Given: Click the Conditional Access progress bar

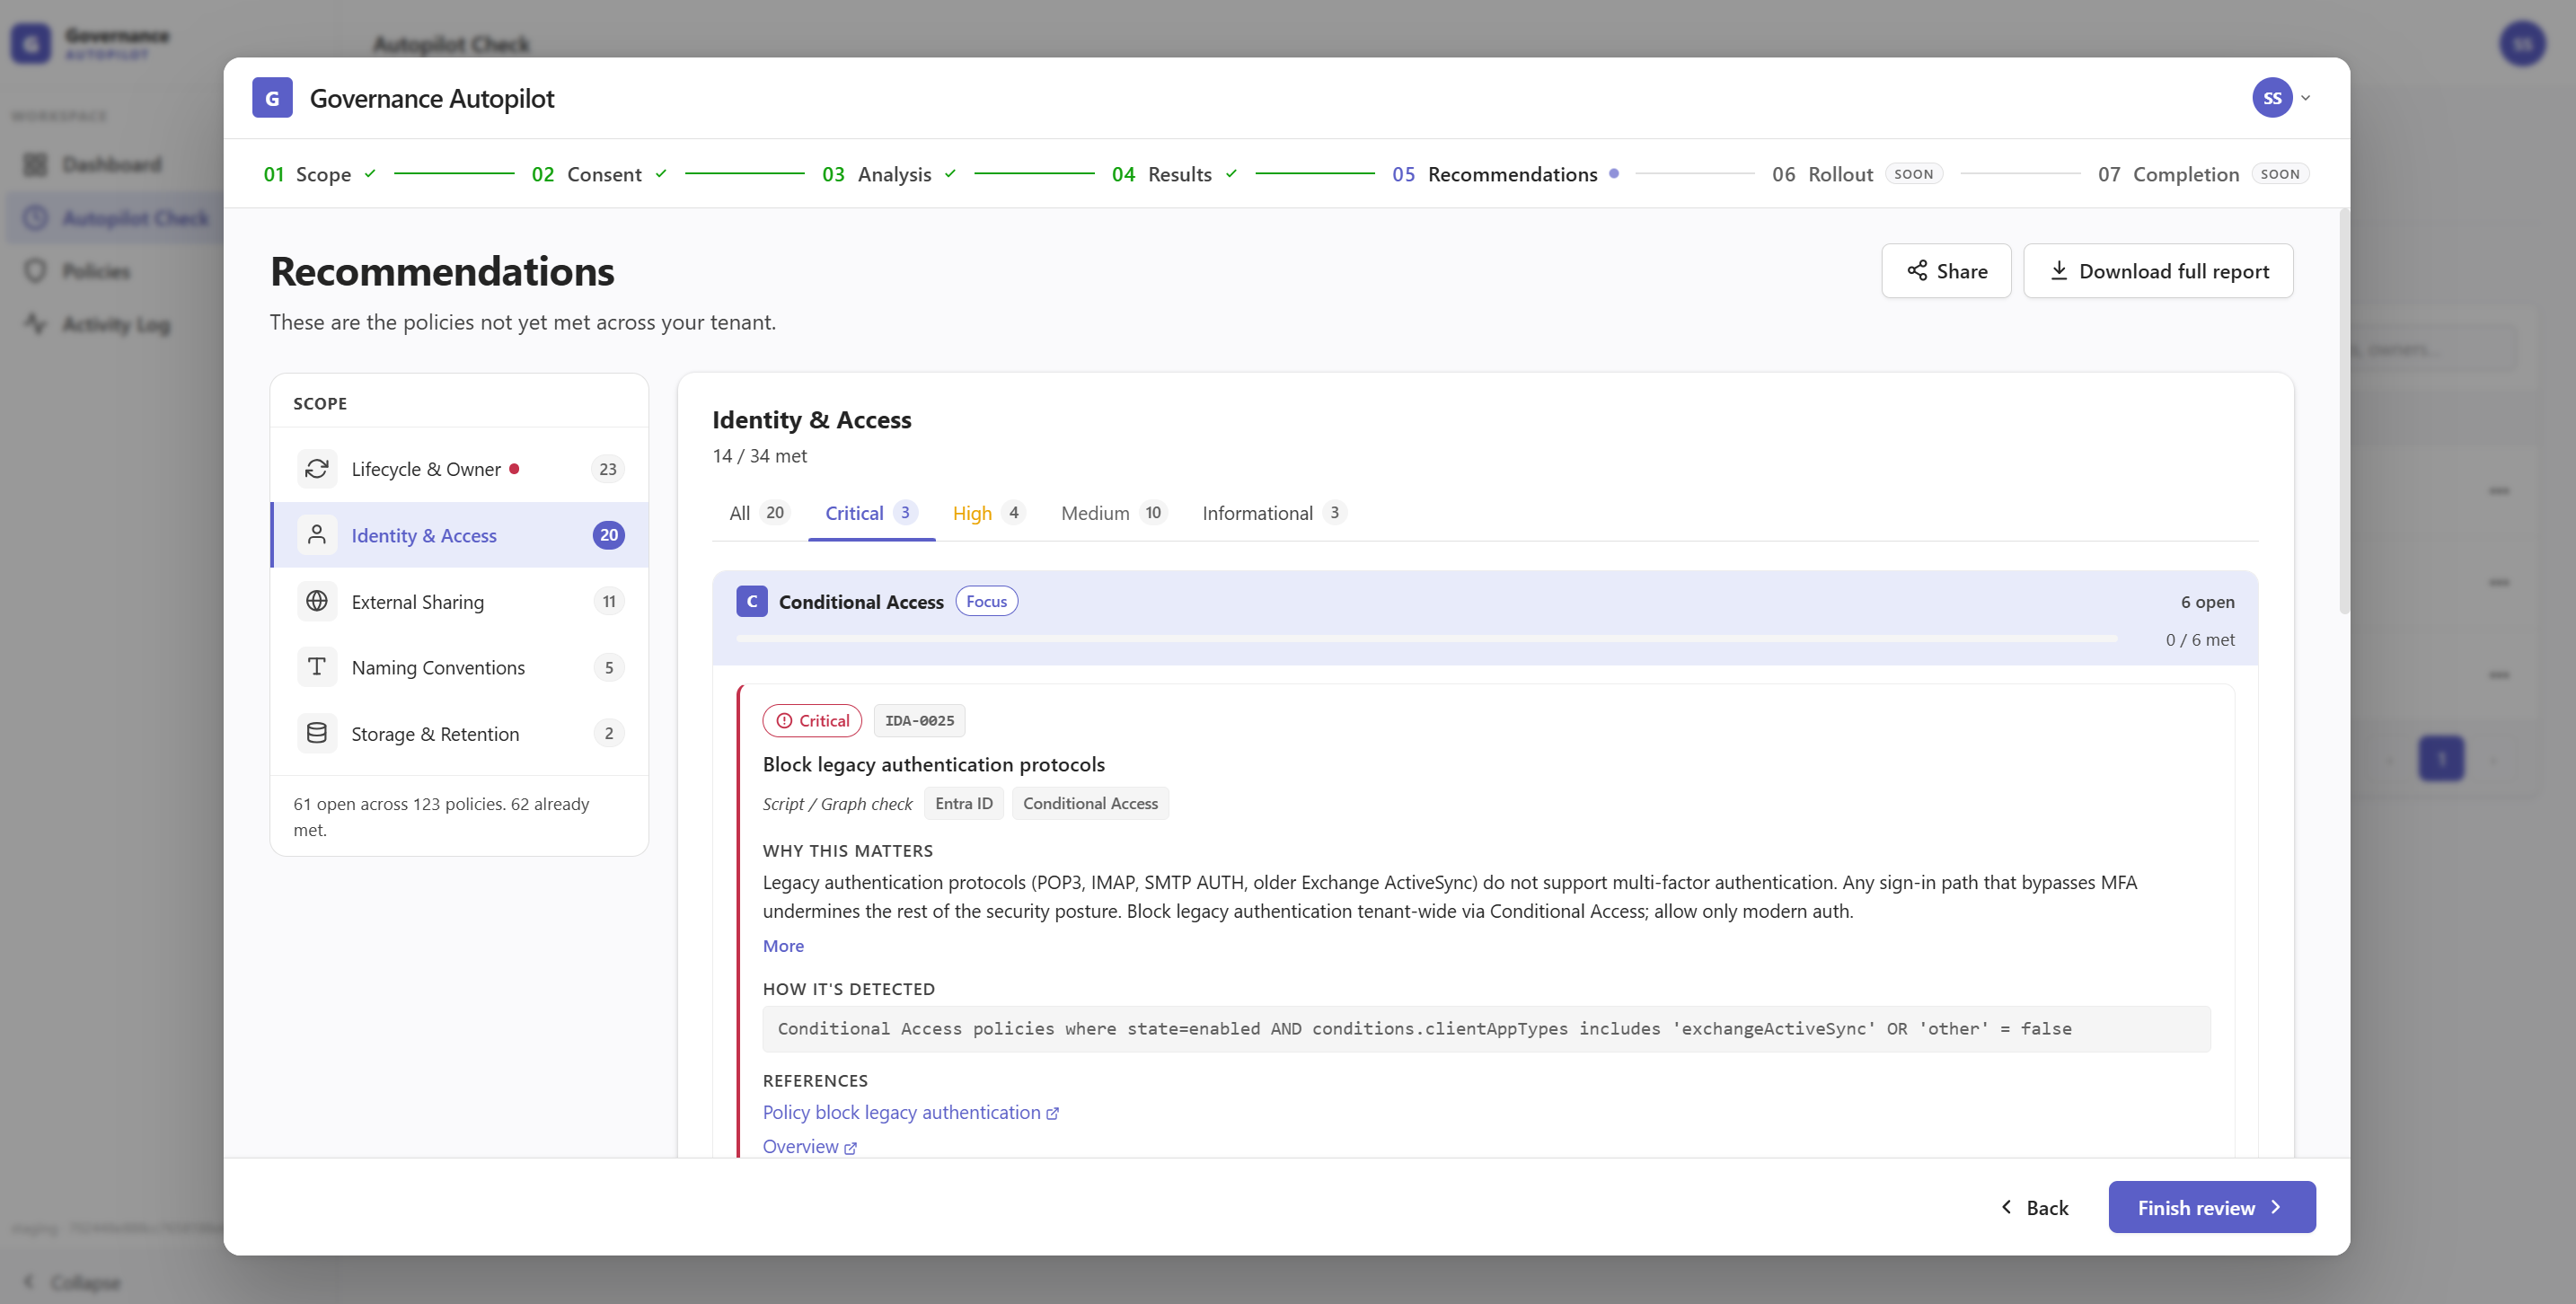Looking at the screenshot, I should pyautogui.click(x=1426, y=638).
